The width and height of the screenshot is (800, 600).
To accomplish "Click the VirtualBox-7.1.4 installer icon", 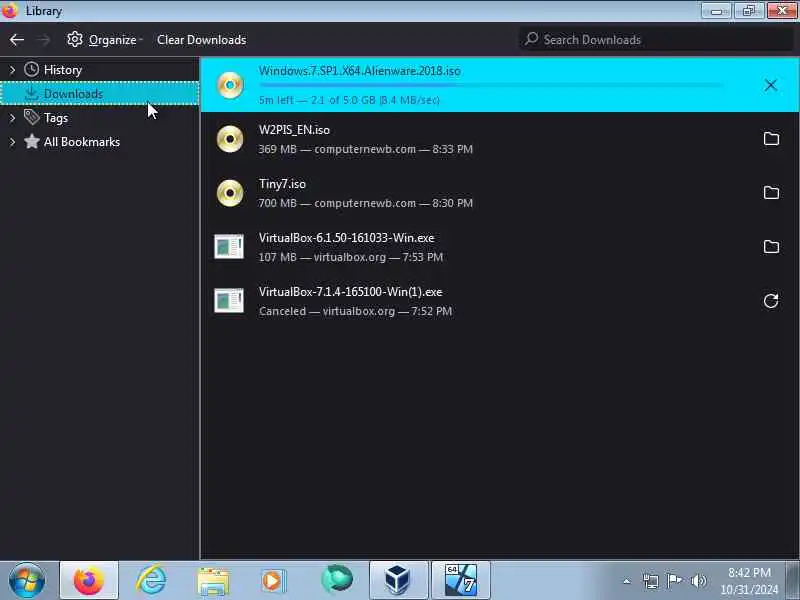I will click(x=229, y=301).
